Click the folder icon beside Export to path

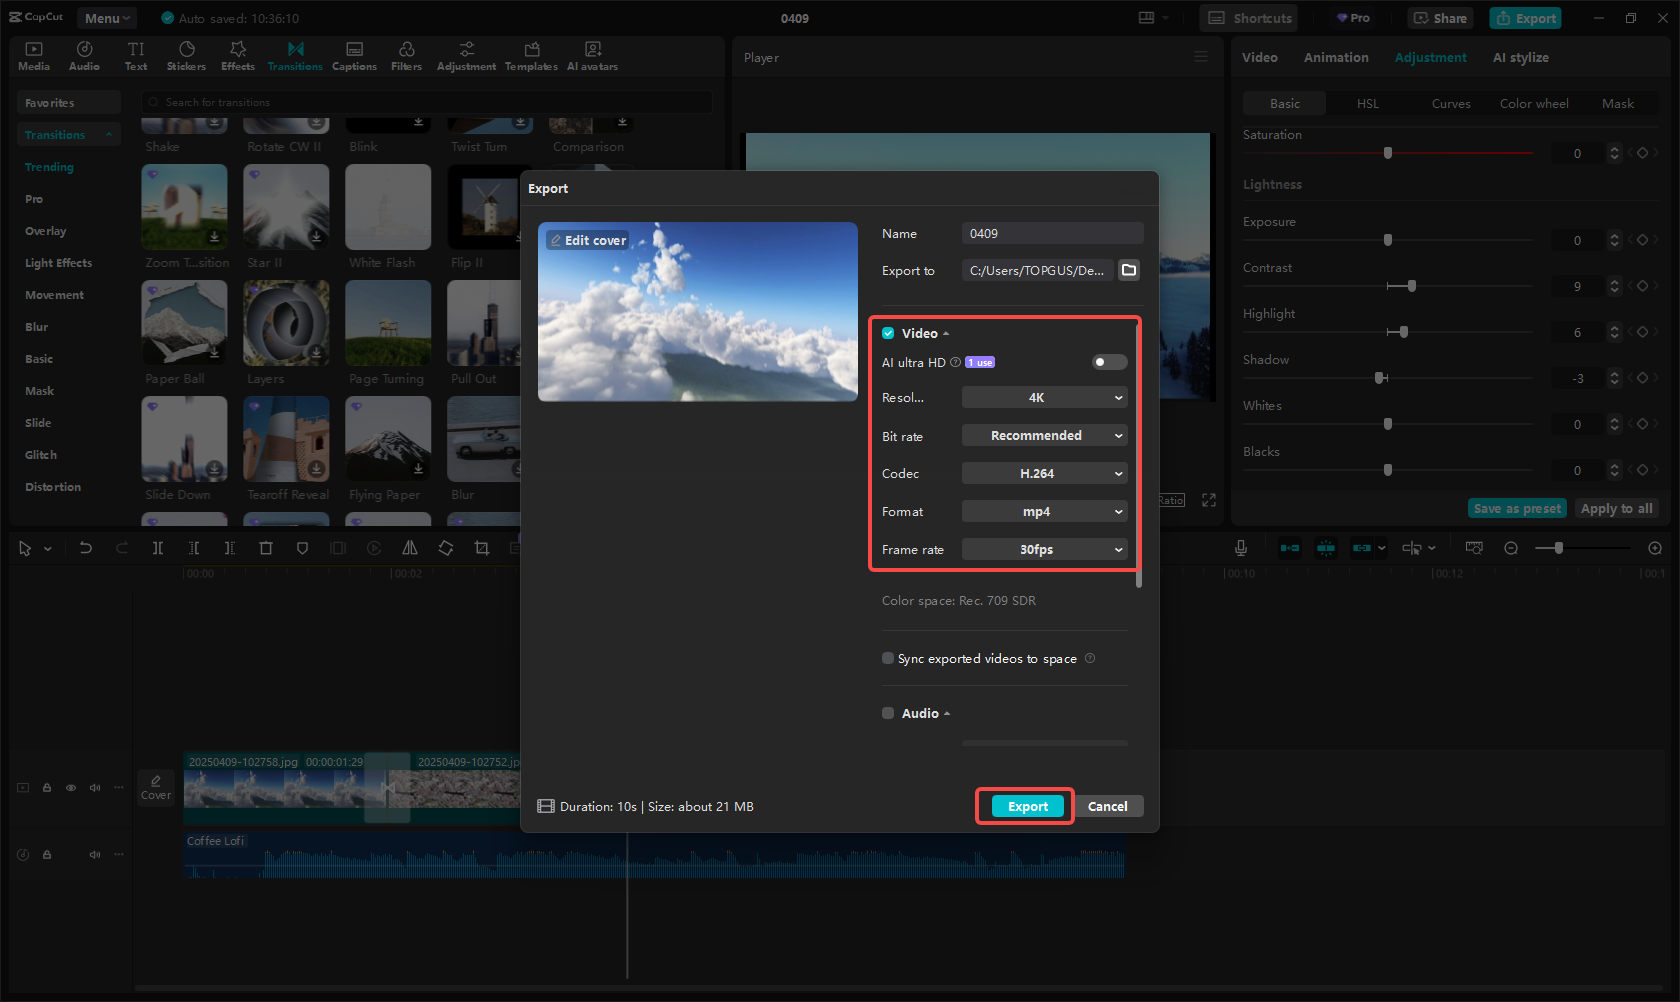click(x=1129, y=270)
